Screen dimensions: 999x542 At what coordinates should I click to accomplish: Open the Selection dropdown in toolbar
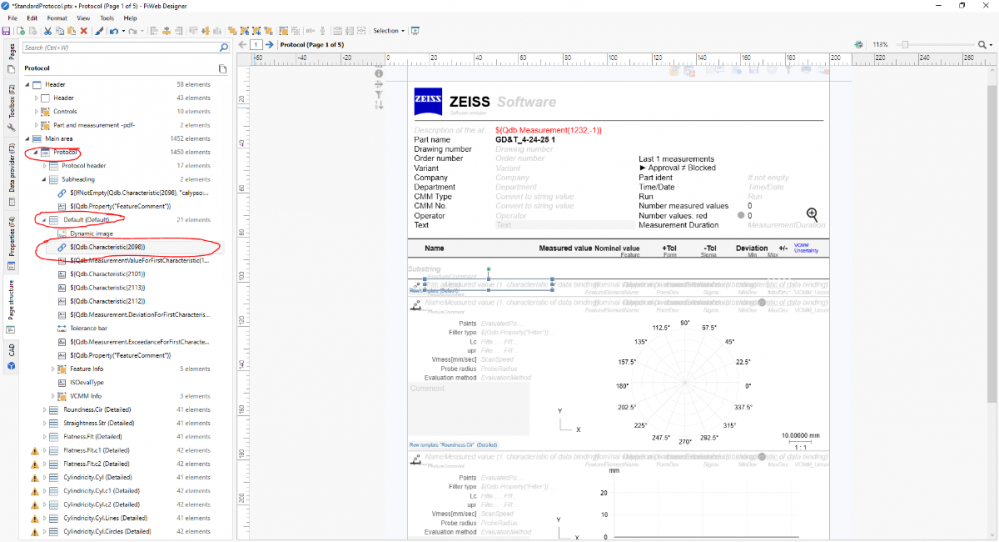click(388, 31)
